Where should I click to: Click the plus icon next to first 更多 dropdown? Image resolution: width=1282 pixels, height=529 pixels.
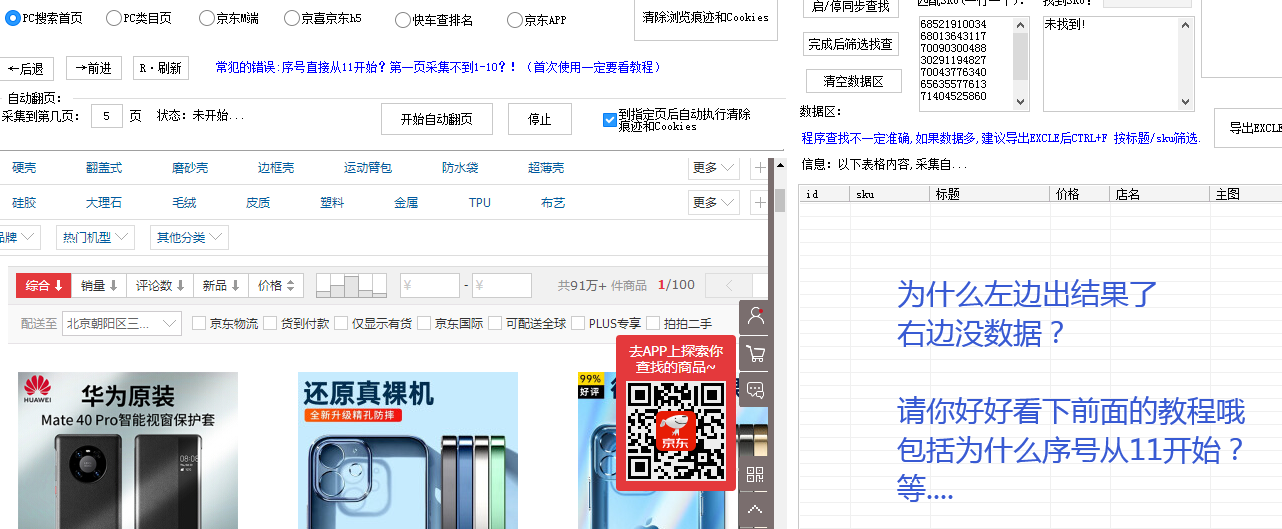tap(760, 167)
